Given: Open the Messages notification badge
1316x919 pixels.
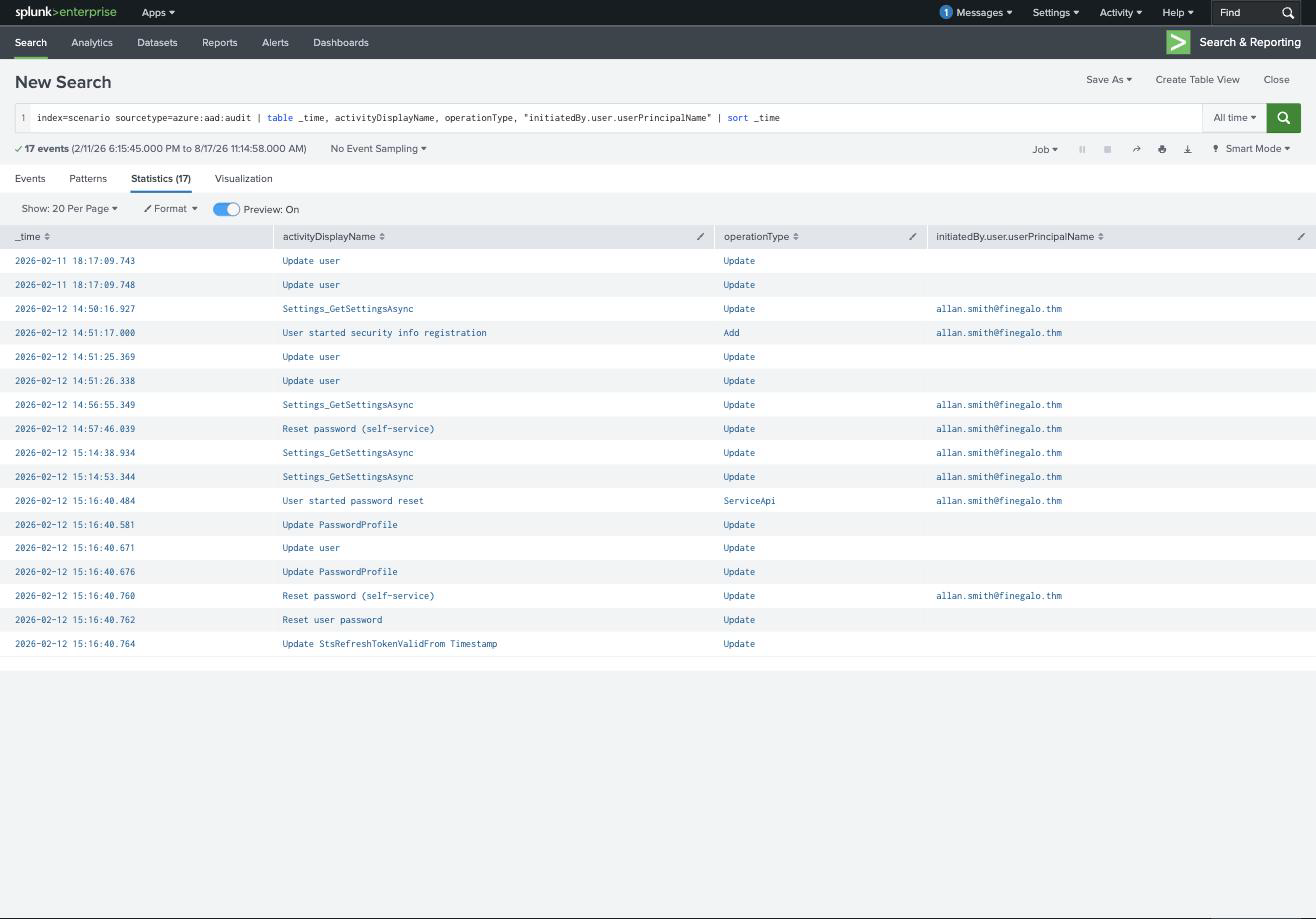Looking at the screenshot, I should (946, 12).
